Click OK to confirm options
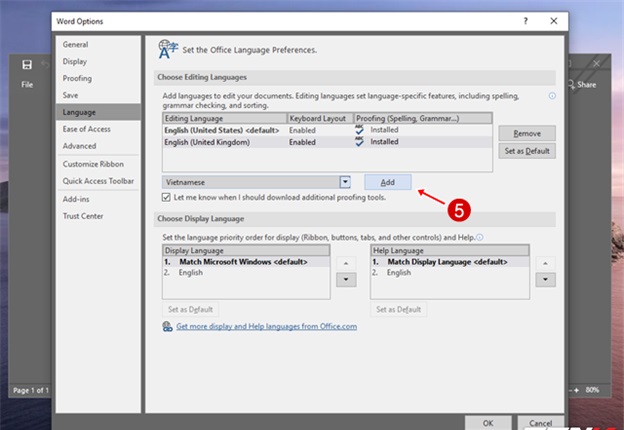This screenshot has height=430, width=624. click(x=487, y=422)
